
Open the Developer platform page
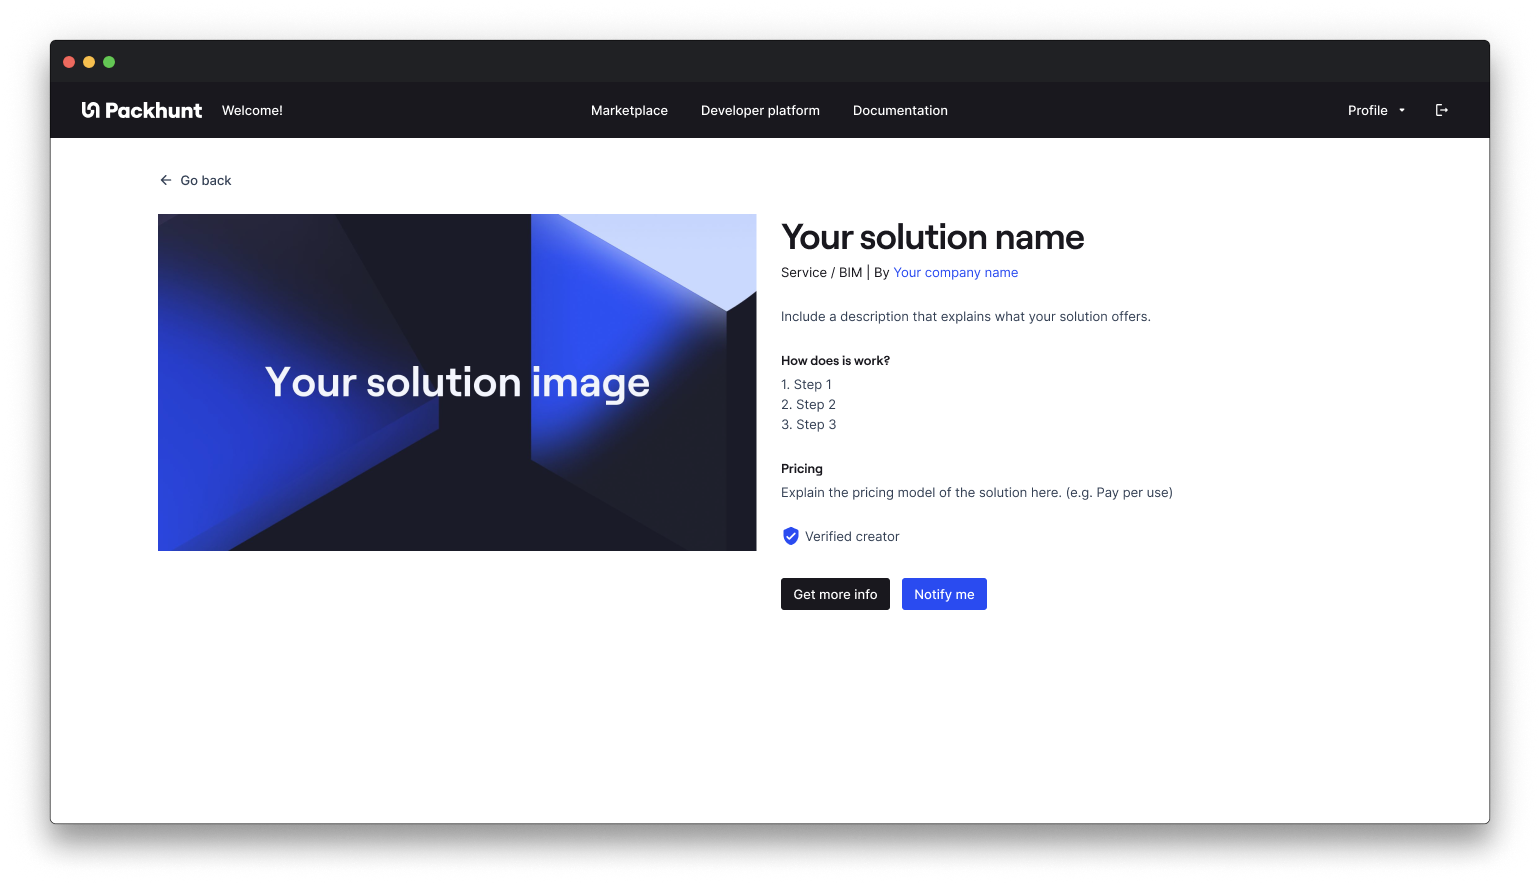(760, 110)
